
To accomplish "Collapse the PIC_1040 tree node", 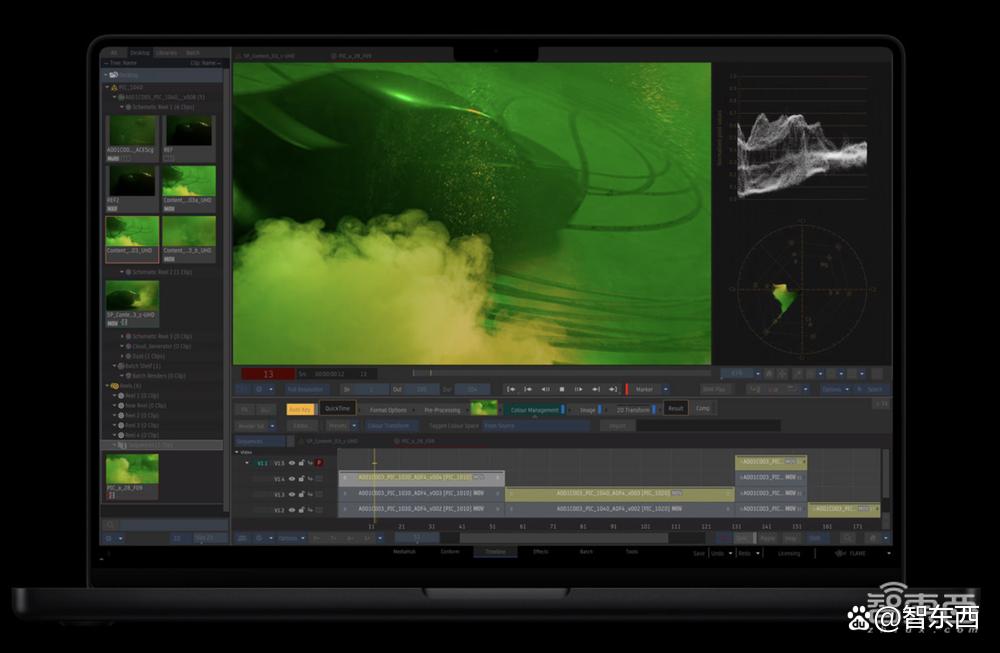I will tap(108, 87).
